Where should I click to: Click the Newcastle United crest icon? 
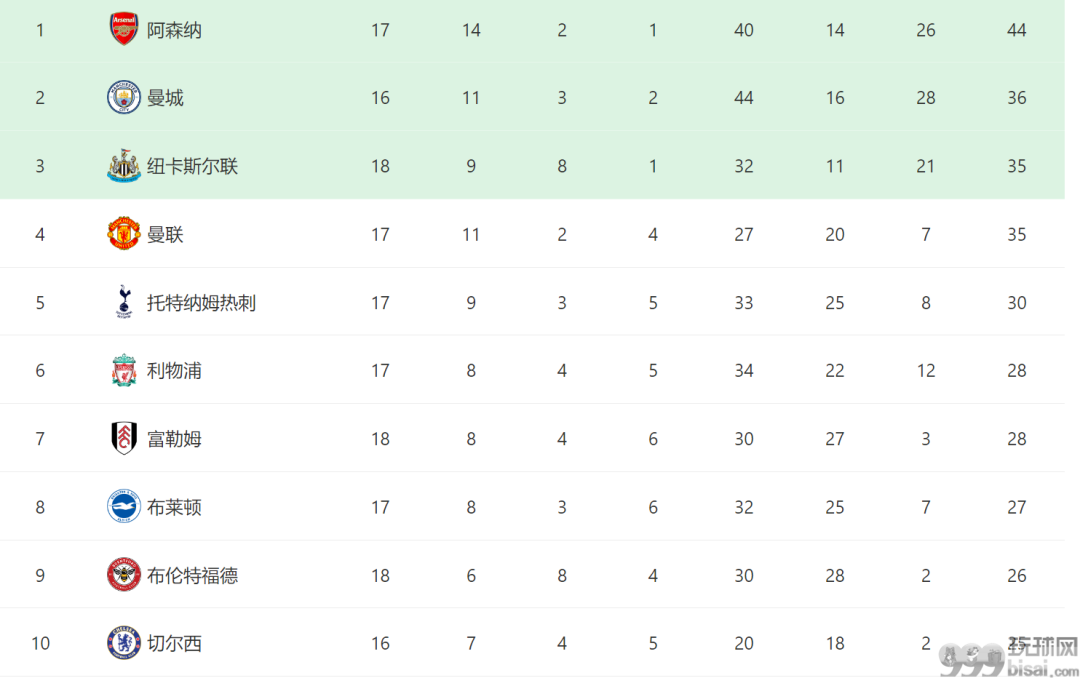coord(124,165)
